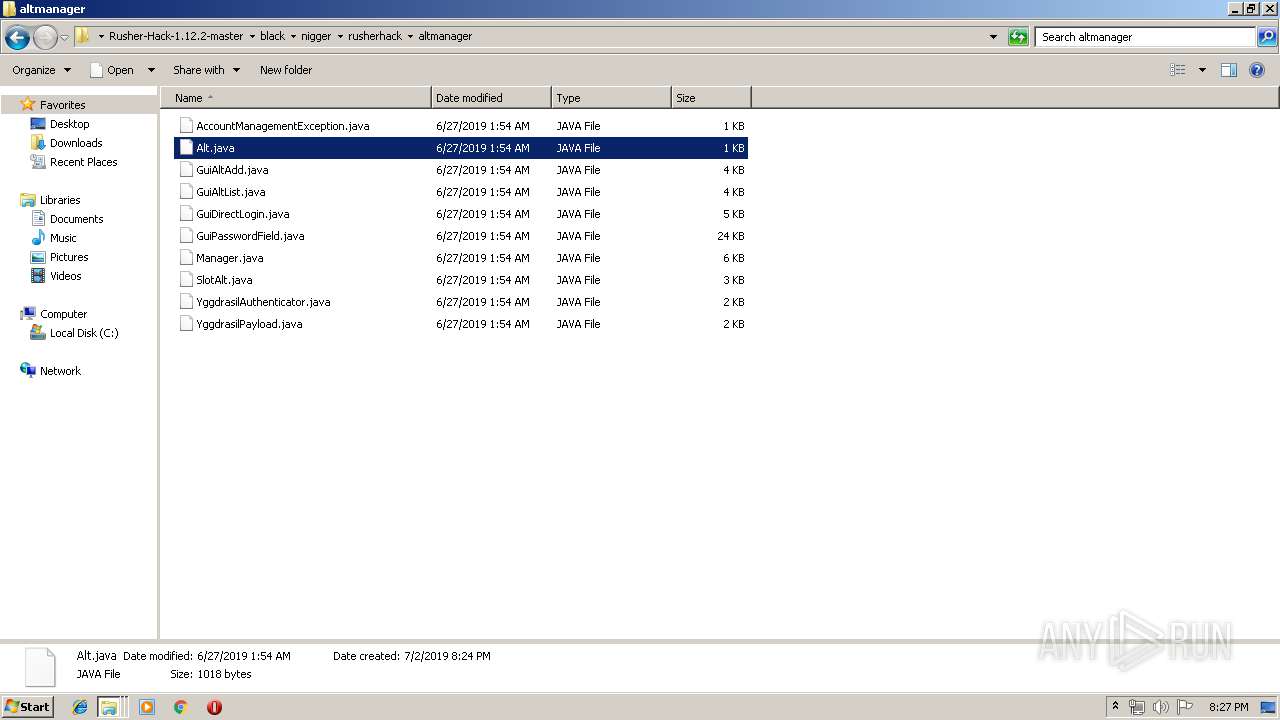Go back with the Back arrow button
The width and height of the screenshot is (1280, 720).
[17, 38]
